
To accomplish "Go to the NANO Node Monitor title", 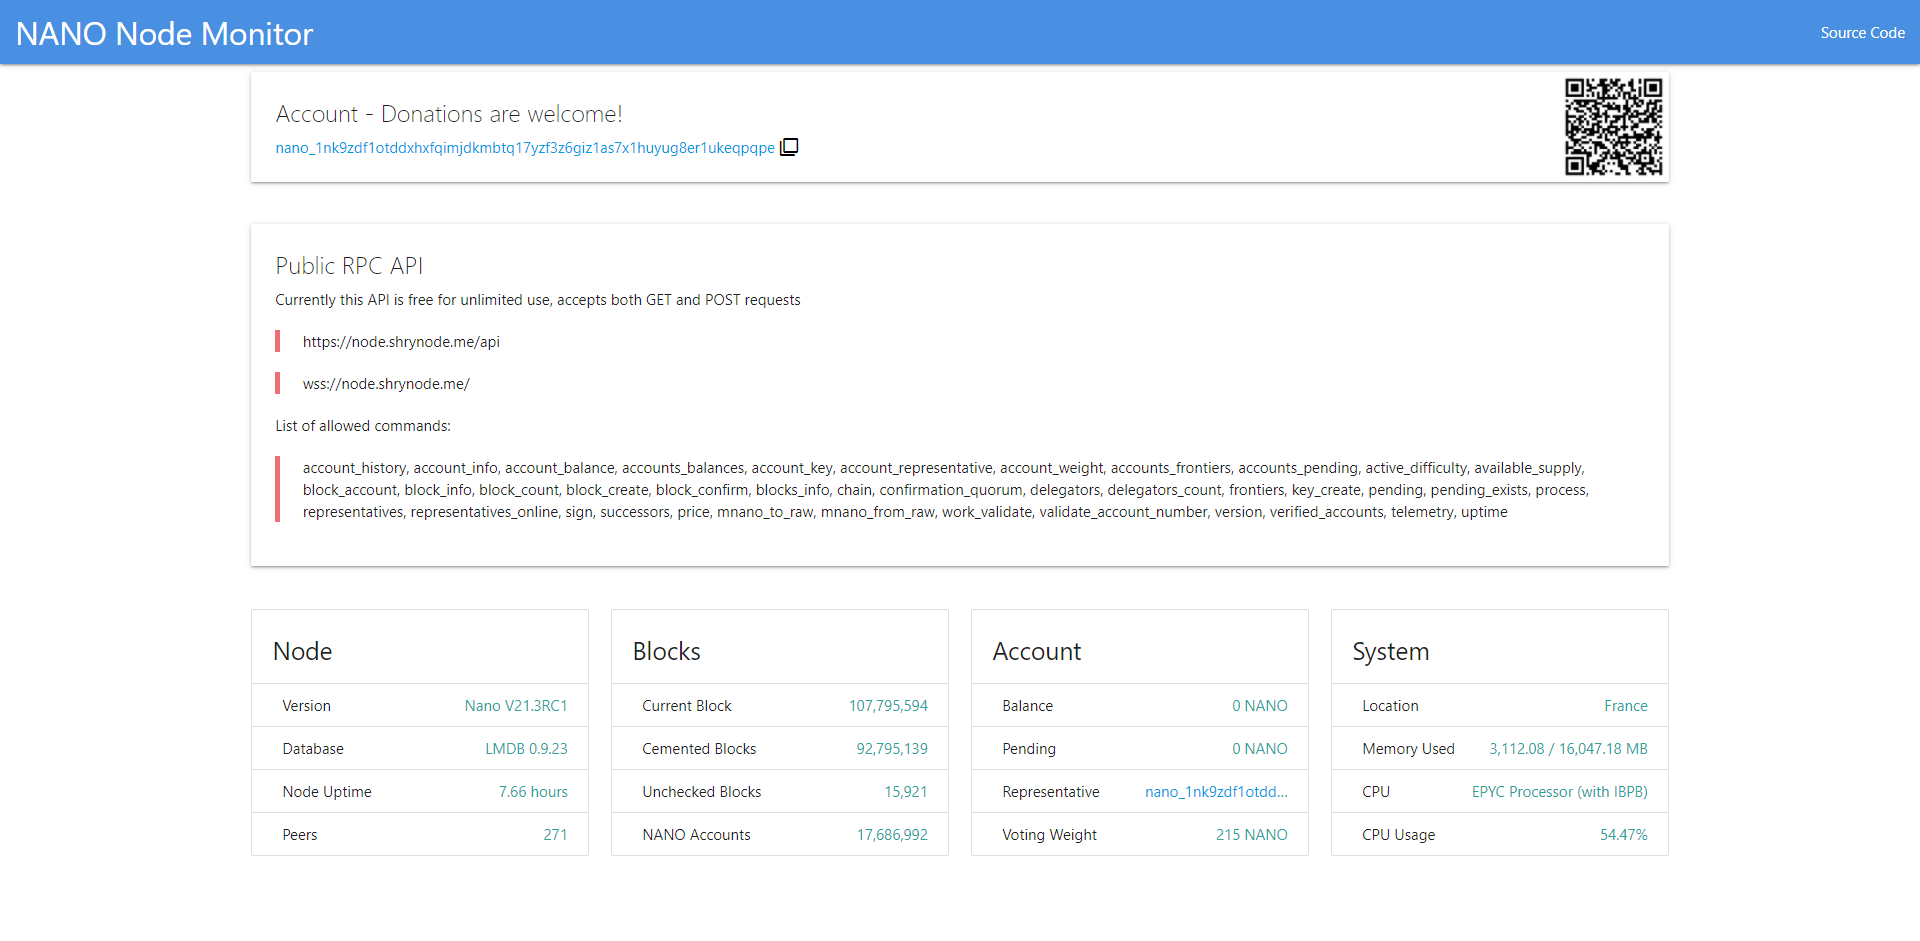I will 165,34.
